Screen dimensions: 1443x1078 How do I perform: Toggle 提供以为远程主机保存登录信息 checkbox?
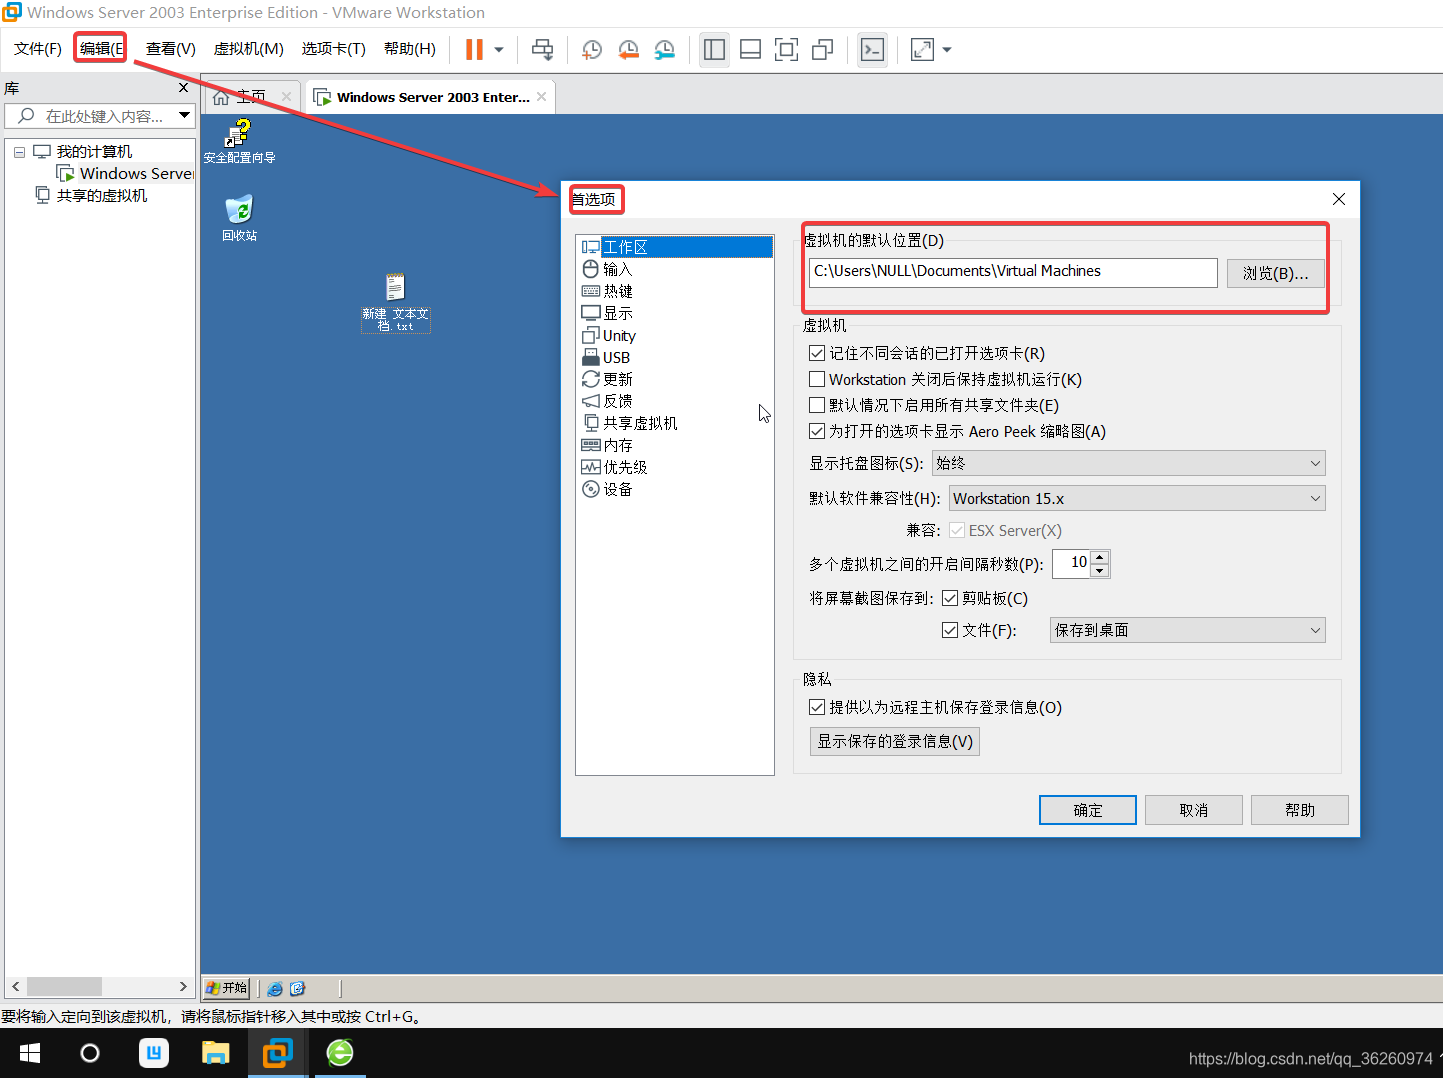817,707
